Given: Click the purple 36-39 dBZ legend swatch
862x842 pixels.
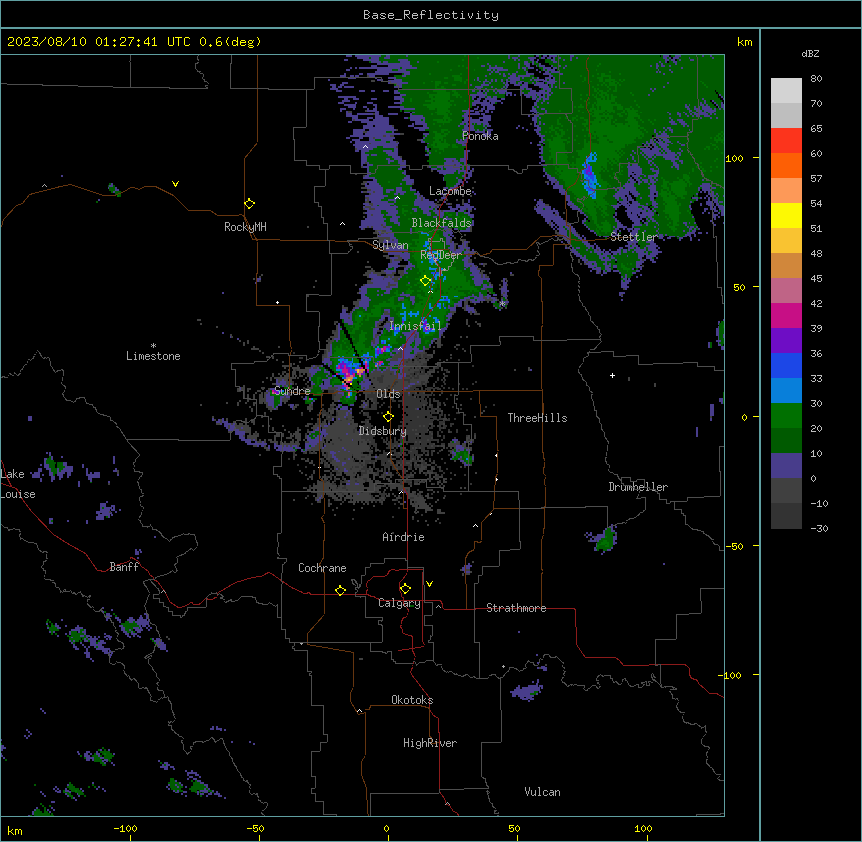Looking at the screenshot, I should (786, 341).
